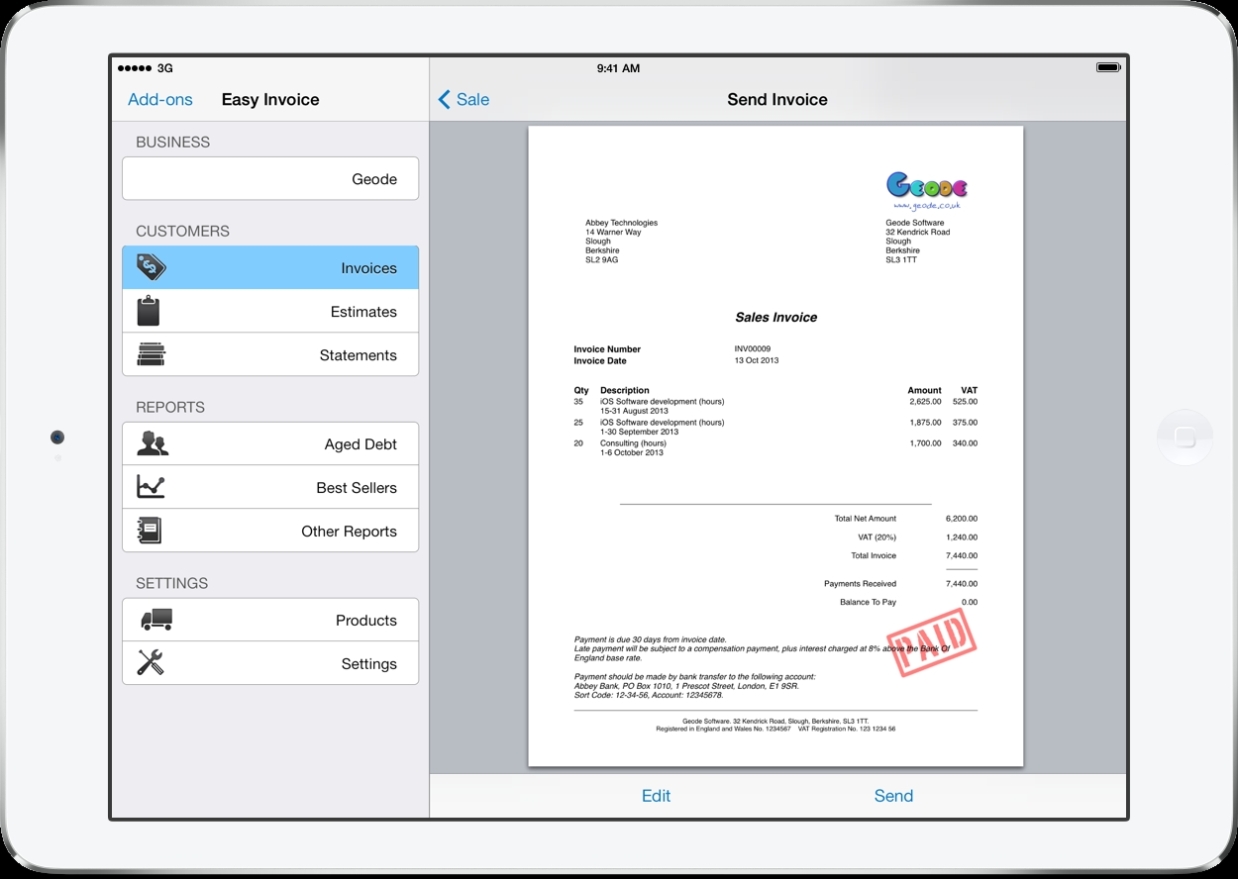Tap the Total Invoice label
Image resolution: width=1238 pixels, height=879 pixels.
(x=874, y=556)
